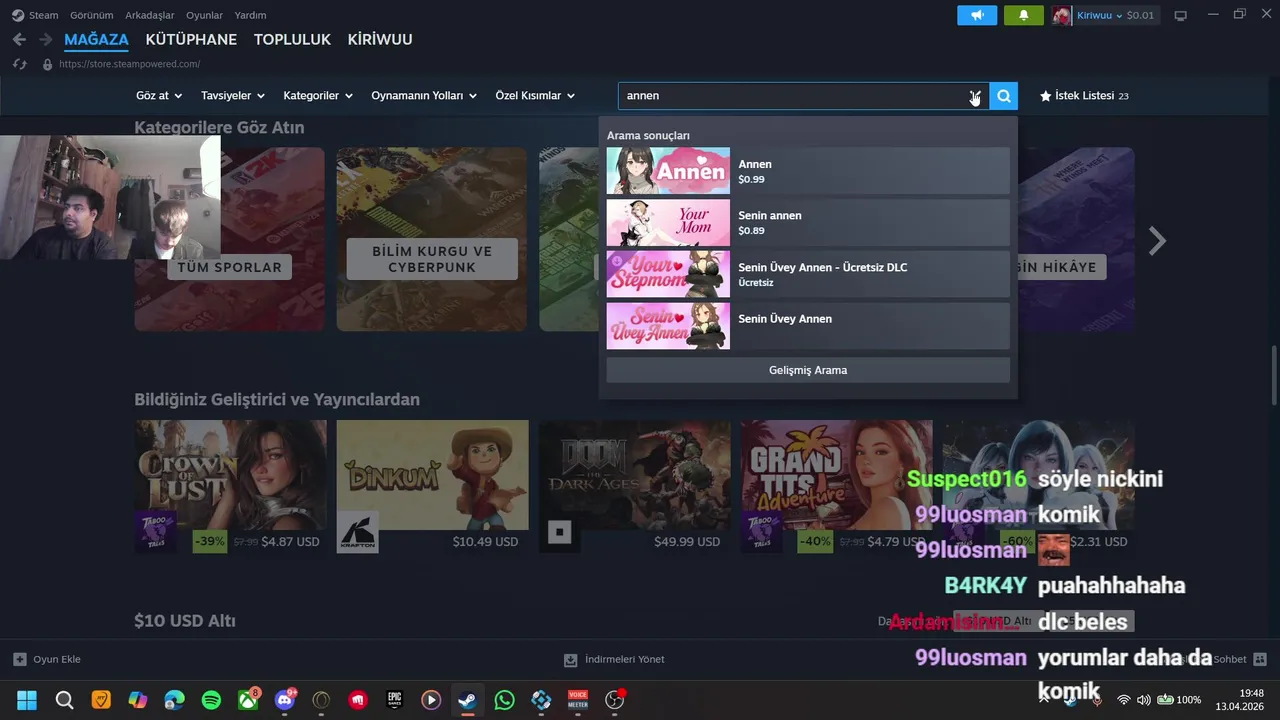Open Epic Games Launcher from taskbar
This screenshot has height=720, width=1280.
395,700
